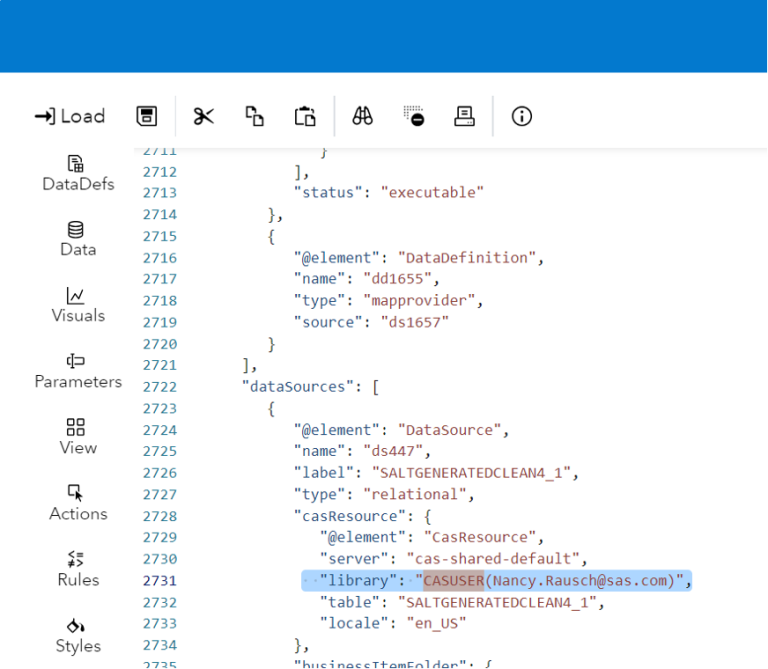The image size is (768, 669).
Task: Click line number 2722 in gutter
Action: [x=159, y=387]
